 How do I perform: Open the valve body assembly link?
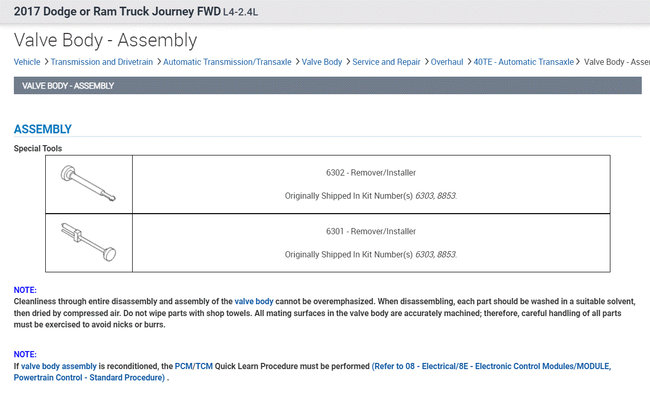59,365
